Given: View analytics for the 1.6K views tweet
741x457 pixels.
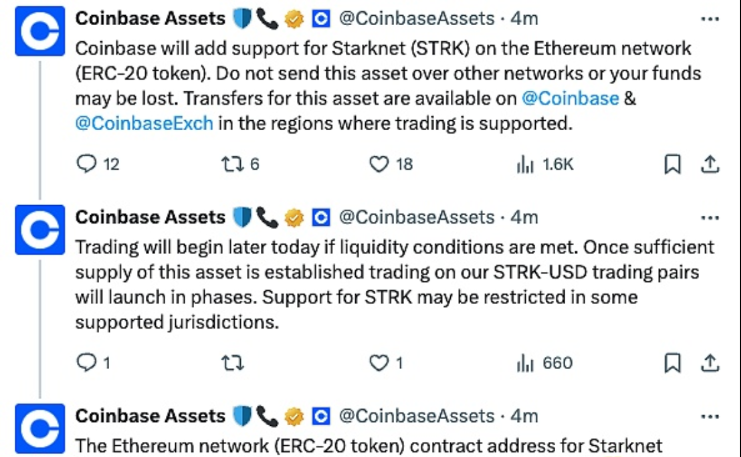Looking at the screenshot, I should [x=525, y=165].
